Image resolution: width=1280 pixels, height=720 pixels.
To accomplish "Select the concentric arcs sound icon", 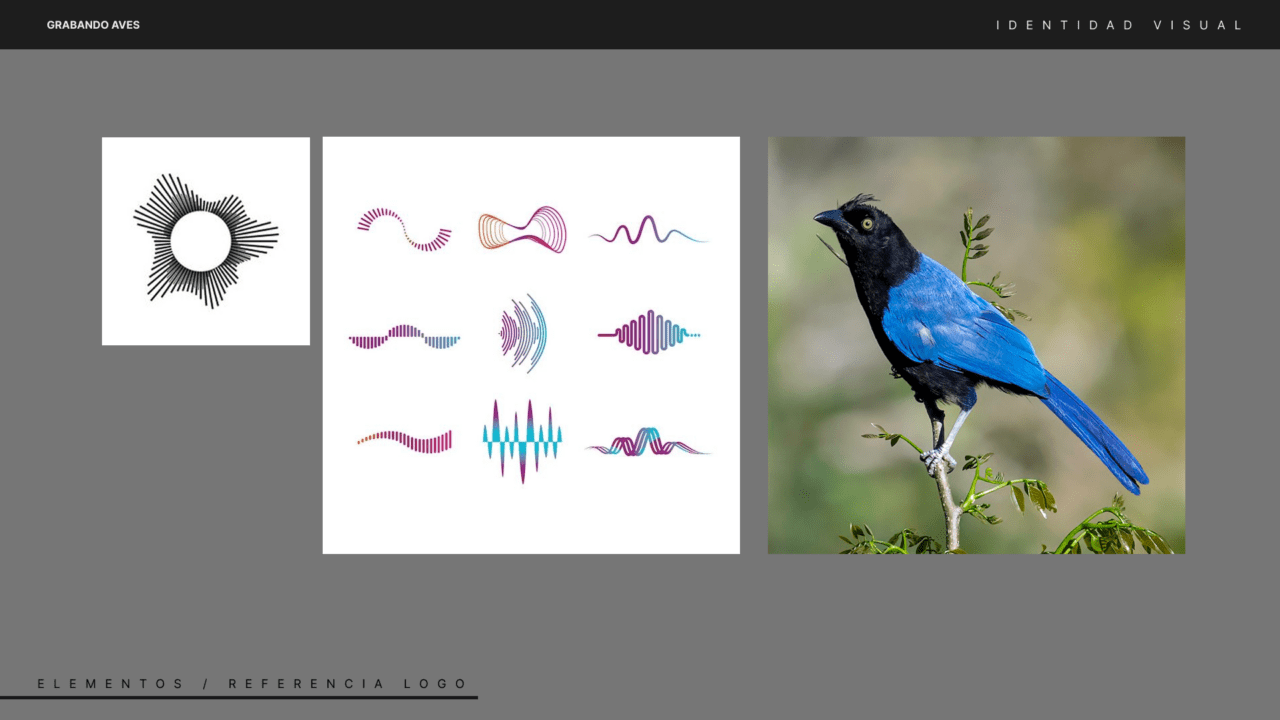I will click(x=525, y=333).
